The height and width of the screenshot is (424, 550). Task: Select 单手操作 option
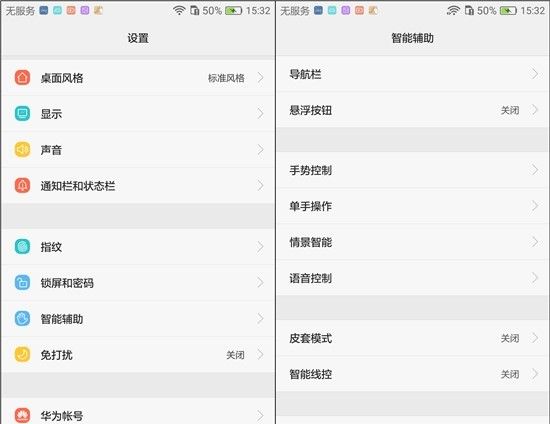[412, 206]
